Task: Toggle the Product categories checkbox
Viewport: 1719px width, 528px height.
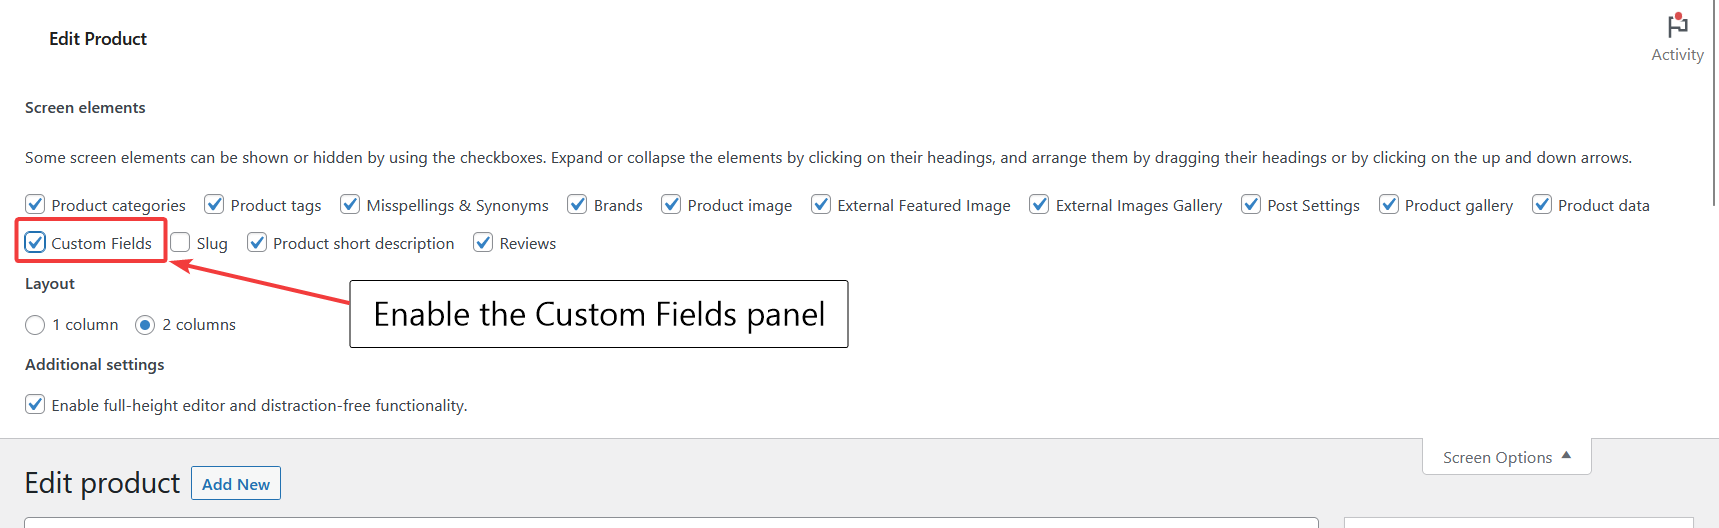Action: (35, 204)
